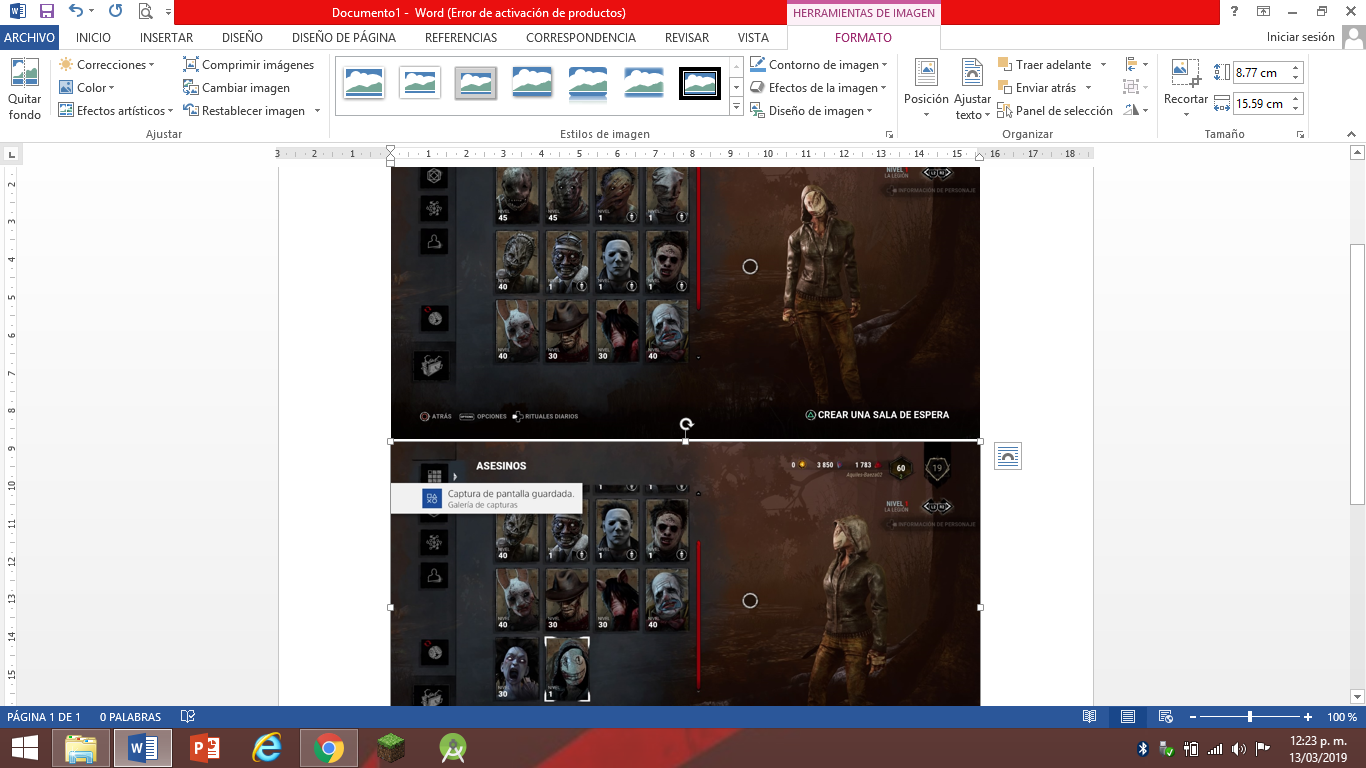1366x768 pixels.
Task: Open the print preview magnifier icon
Action: click(x=145, y=12)
